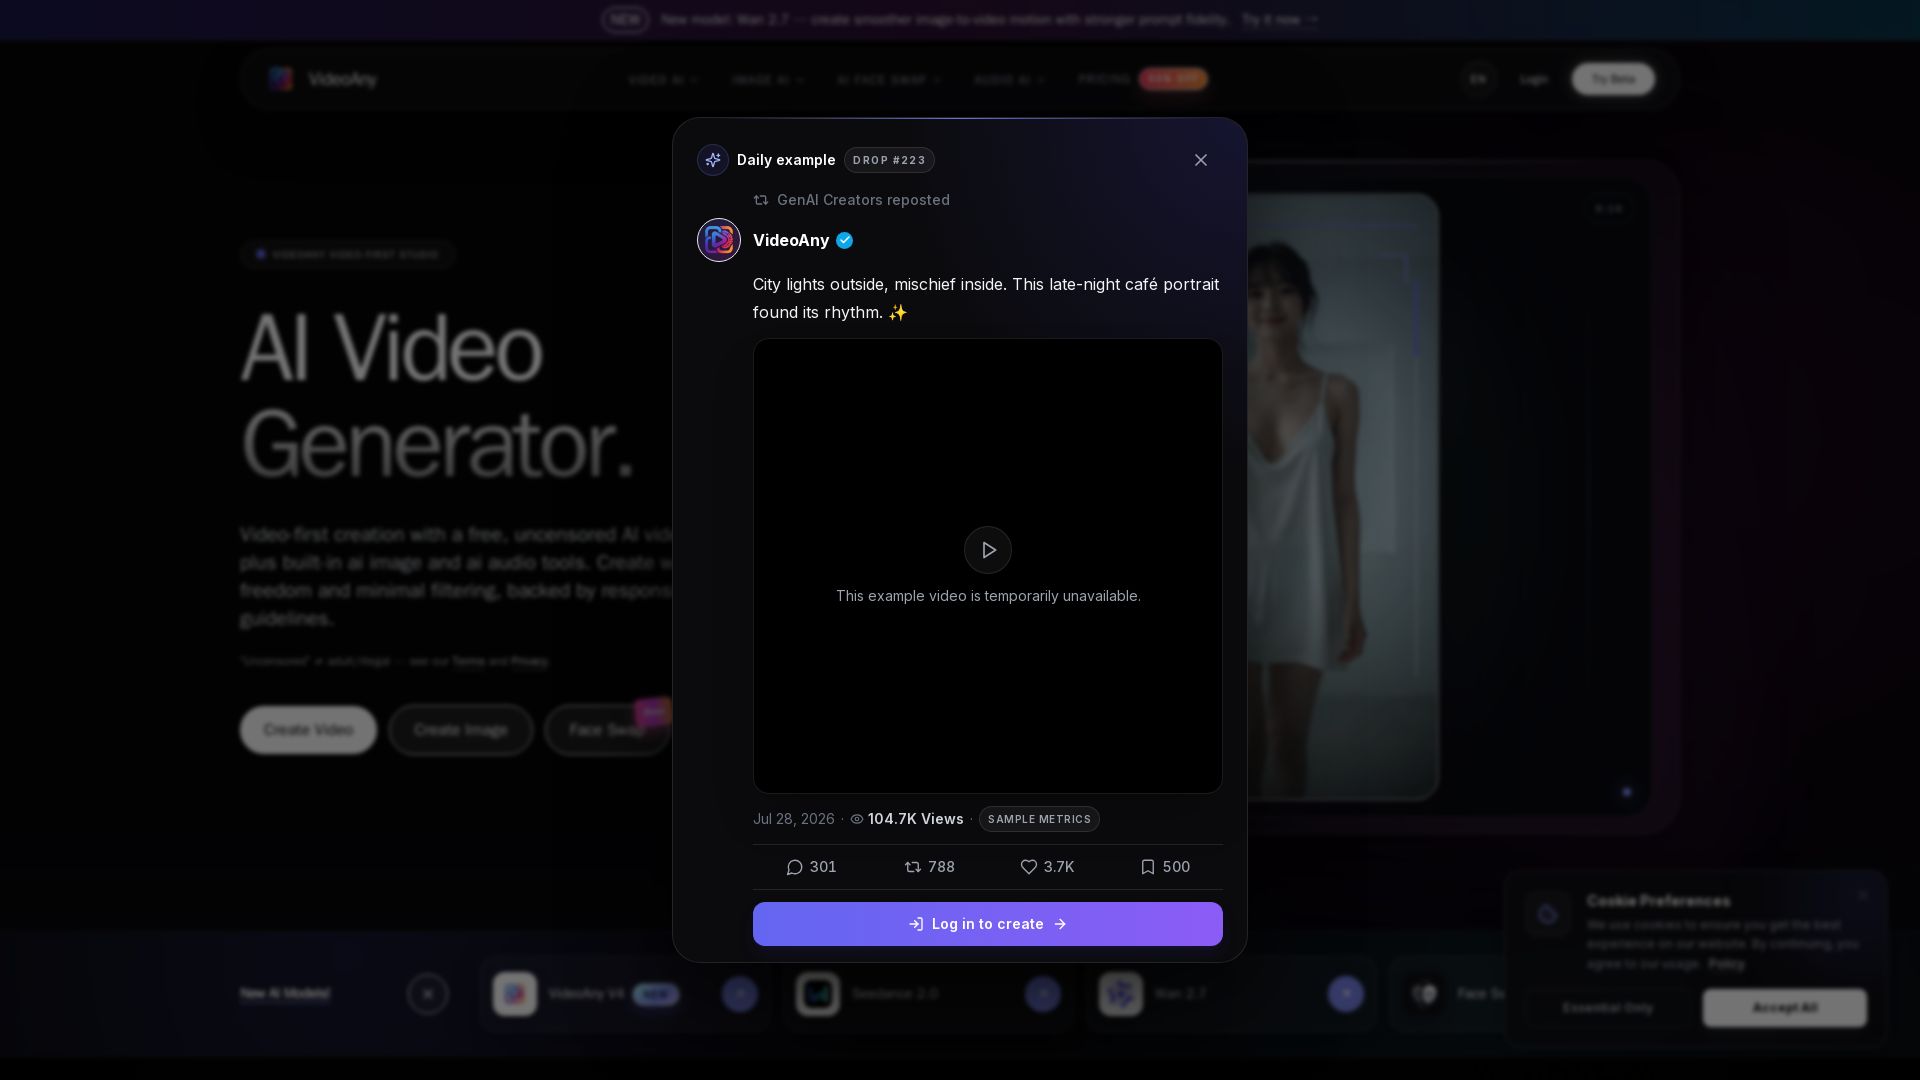The width and height of the screenshot is (1920, 1080).
Task: Close the Cookie Preferences popup
Action: (1863, 895)
